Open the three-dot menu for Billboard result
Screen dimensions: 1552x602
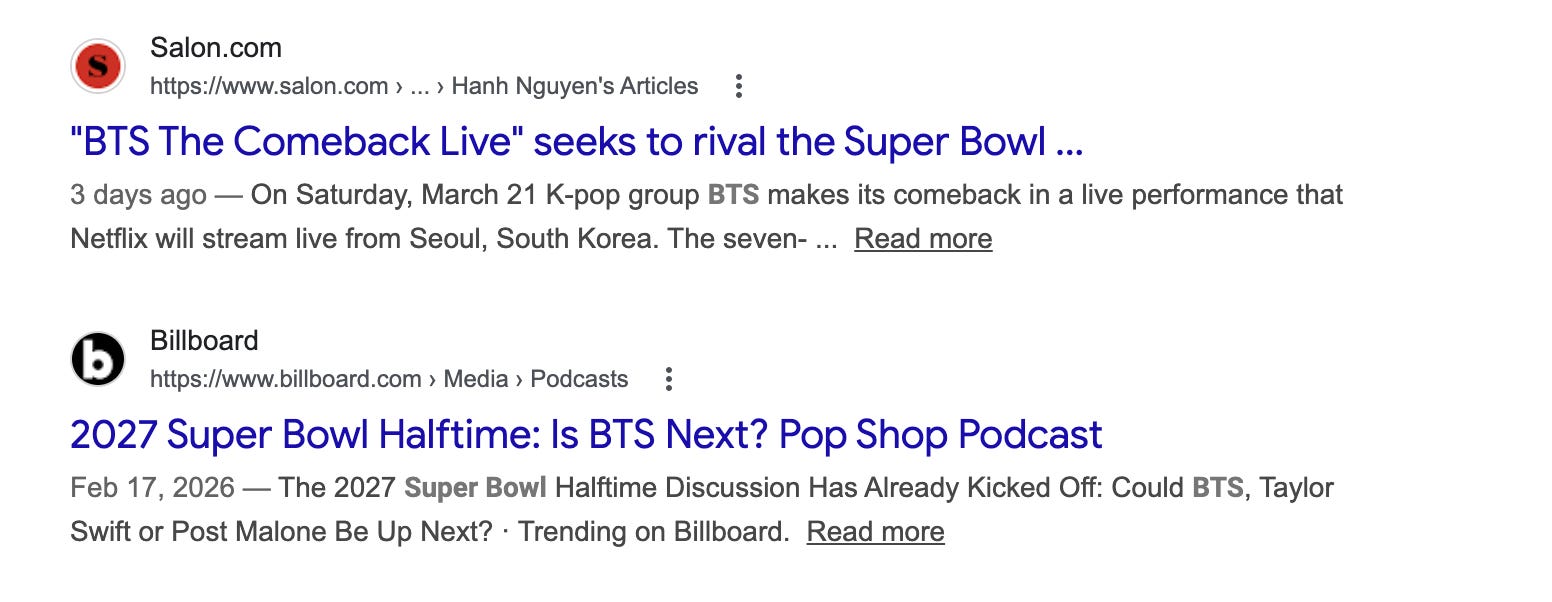tap(669, 379)
